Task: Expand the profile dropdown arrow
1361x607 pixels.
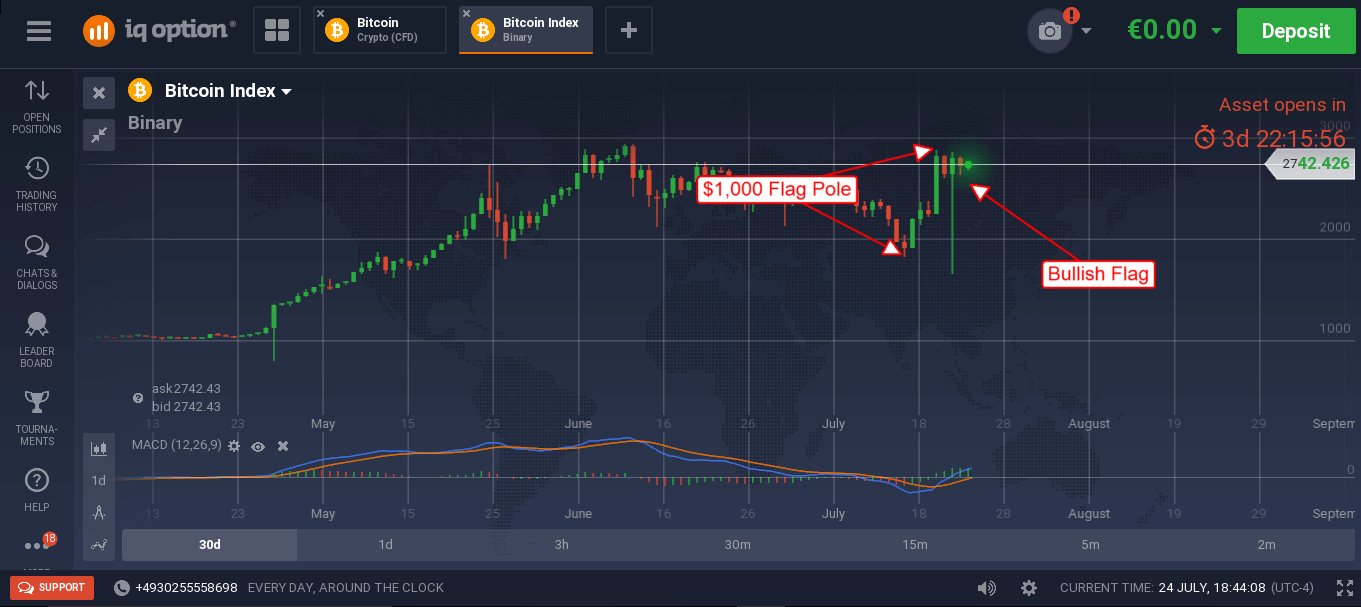Action: coord(1086,31)
